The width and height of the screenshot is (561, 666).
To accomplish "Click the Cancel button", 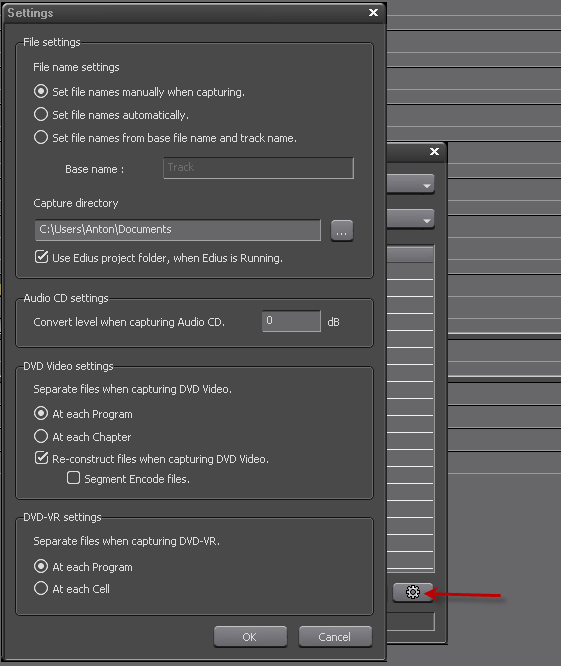I will (x=335, y=637).
